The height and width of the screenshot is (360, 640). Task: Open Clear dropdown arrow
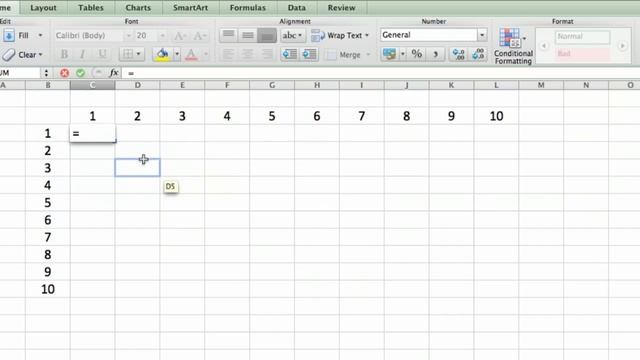pyautogui.click(x=40, y=55)
